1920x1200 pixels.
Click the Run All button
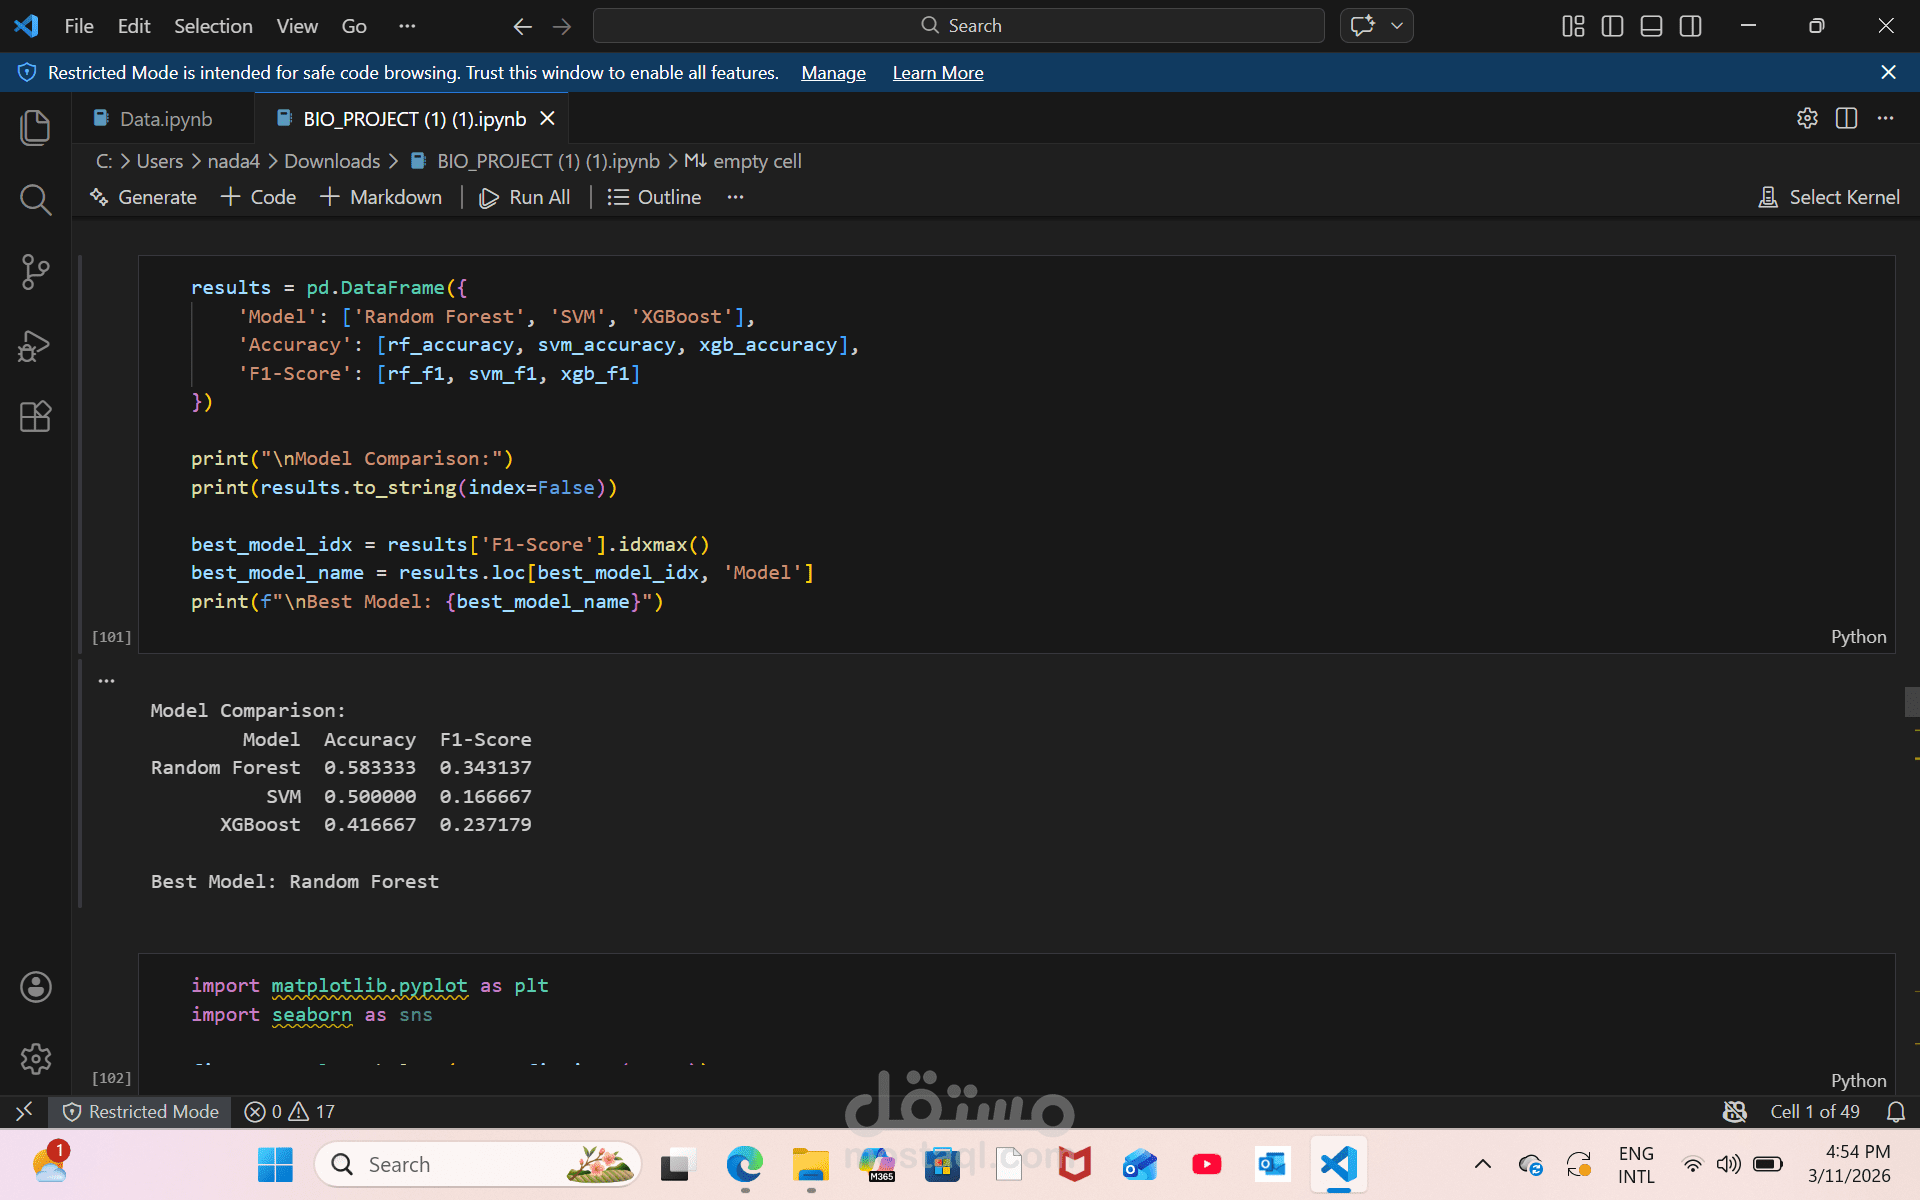[x=525, y=197]
